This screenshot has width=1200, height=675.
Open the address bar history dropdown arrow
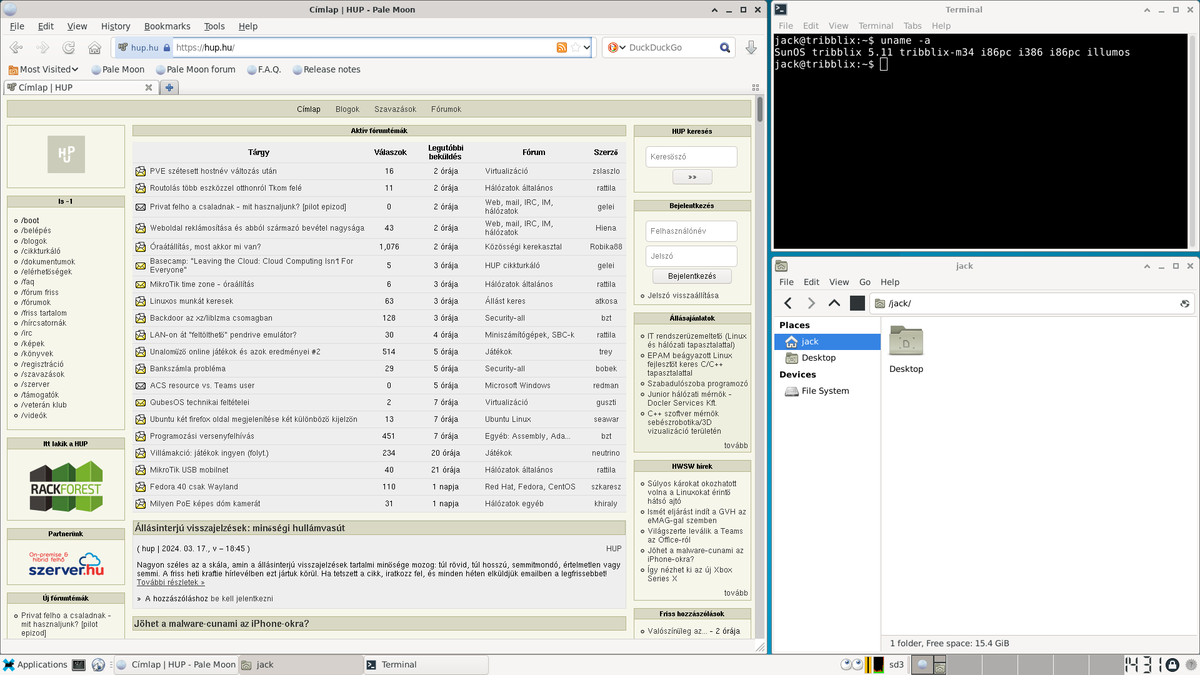coord(587,47)
